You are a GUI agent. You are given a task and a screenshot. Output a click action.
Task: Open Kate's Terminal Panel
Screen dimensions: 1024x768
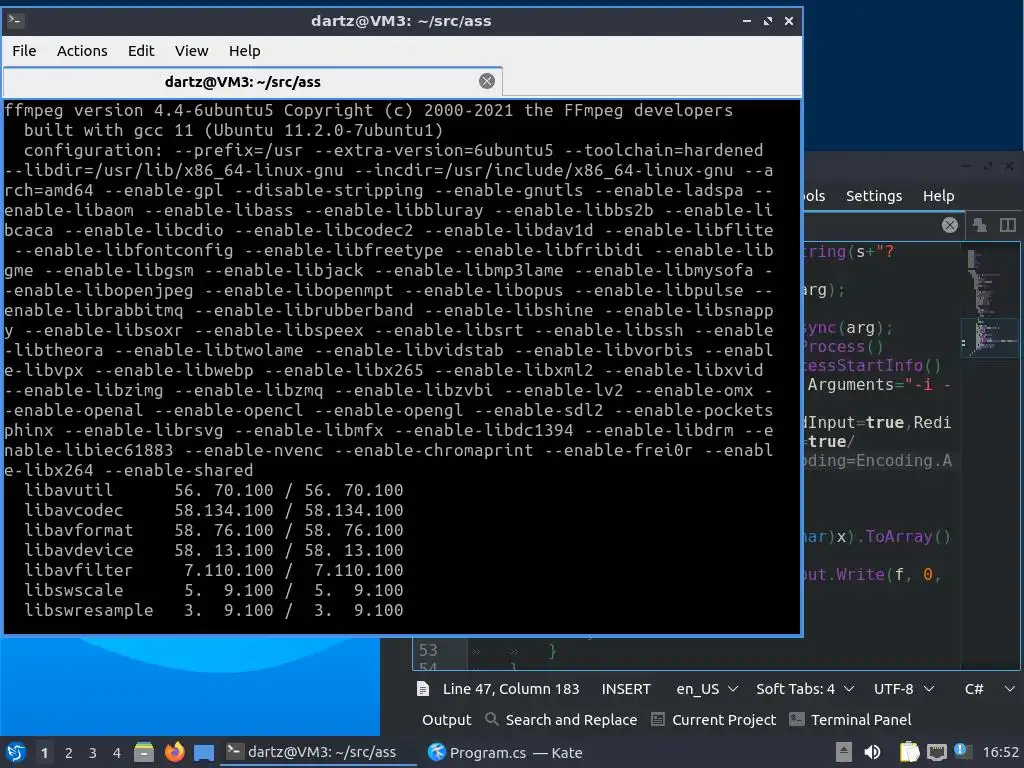[850, 720]
